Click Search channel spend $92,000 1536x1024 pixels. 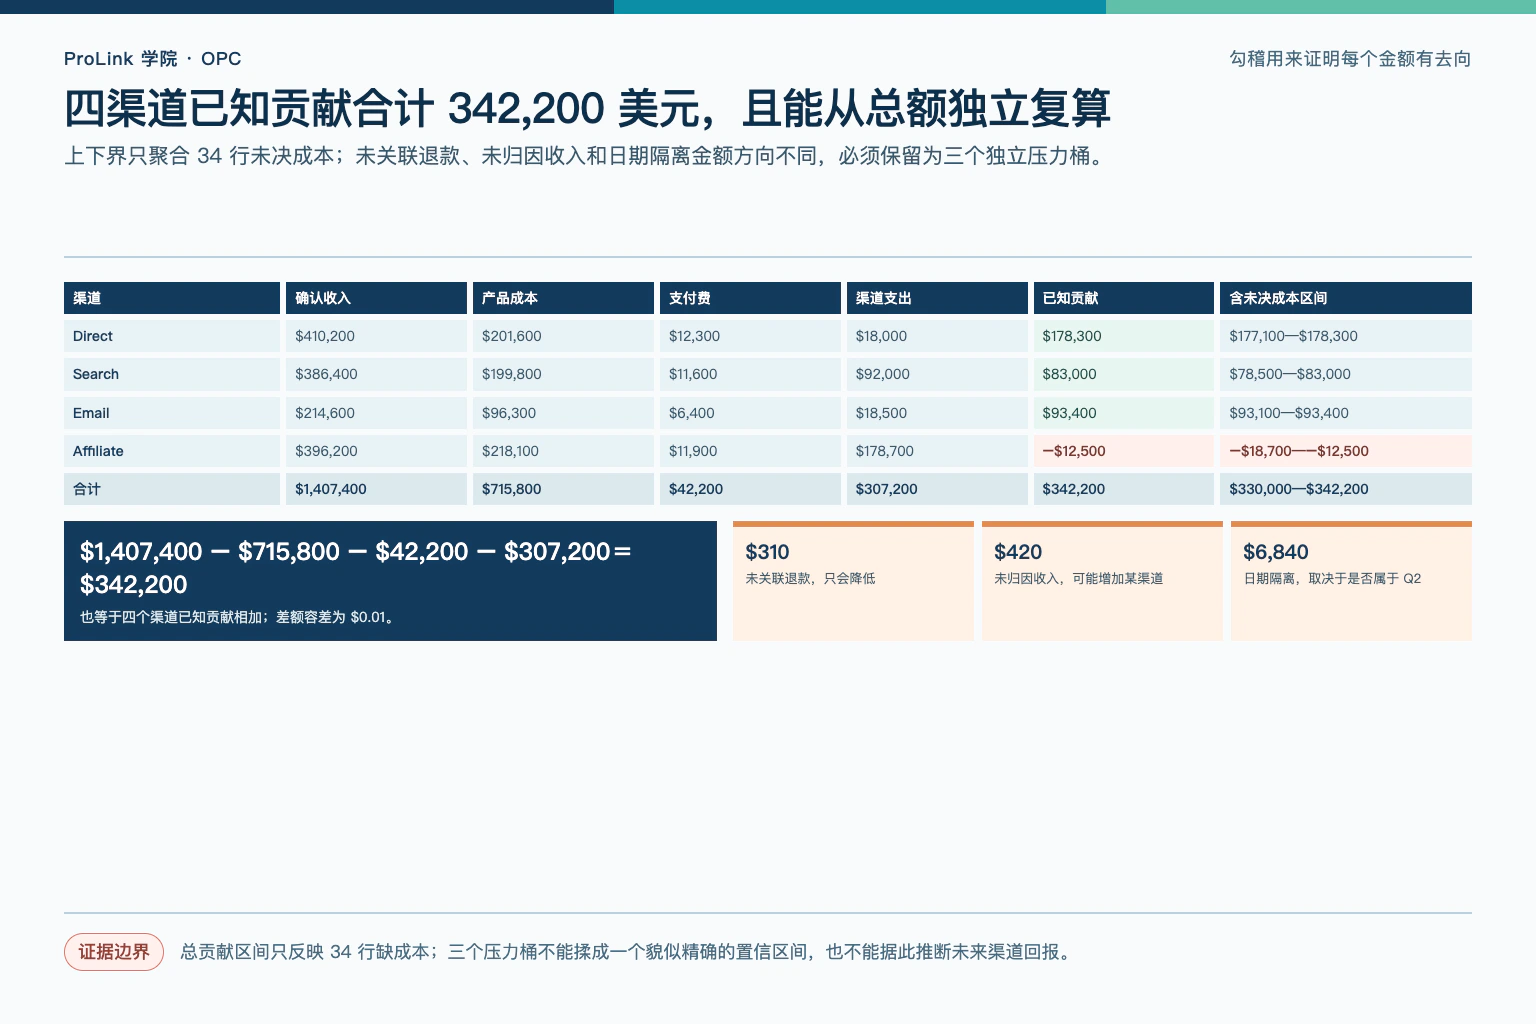click(x=937, y=374)
